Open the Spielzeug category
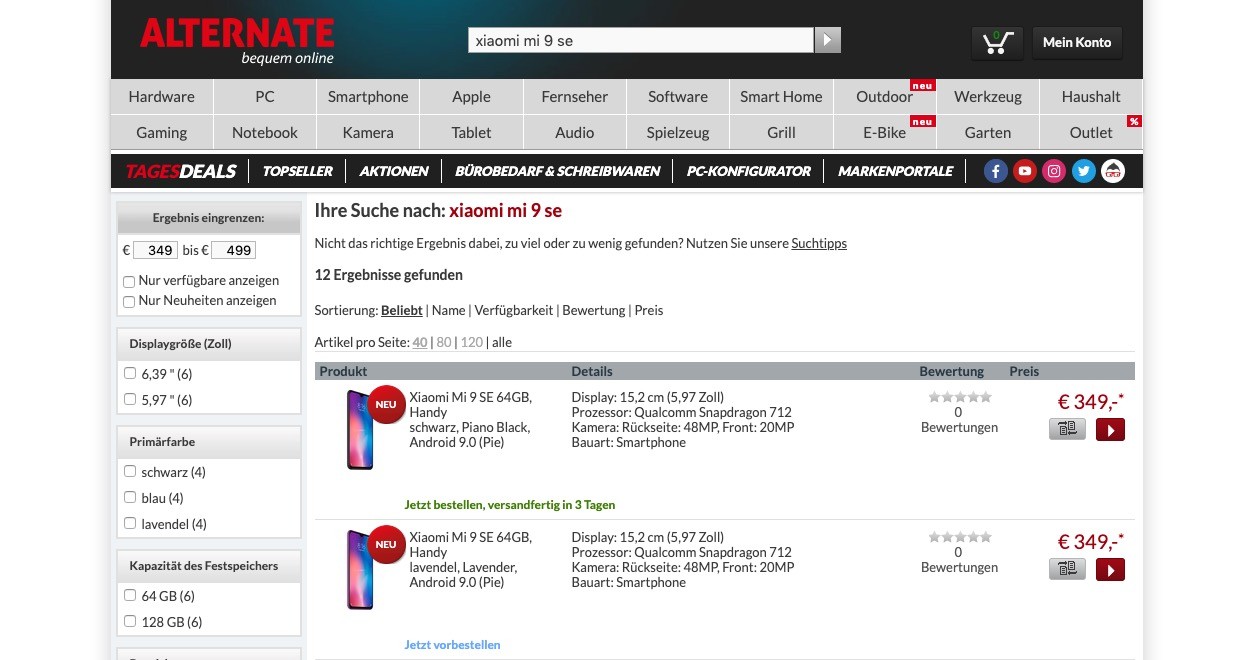This screenshot has width=1255, height=660. pyautogui.click(x=678, y=132)
